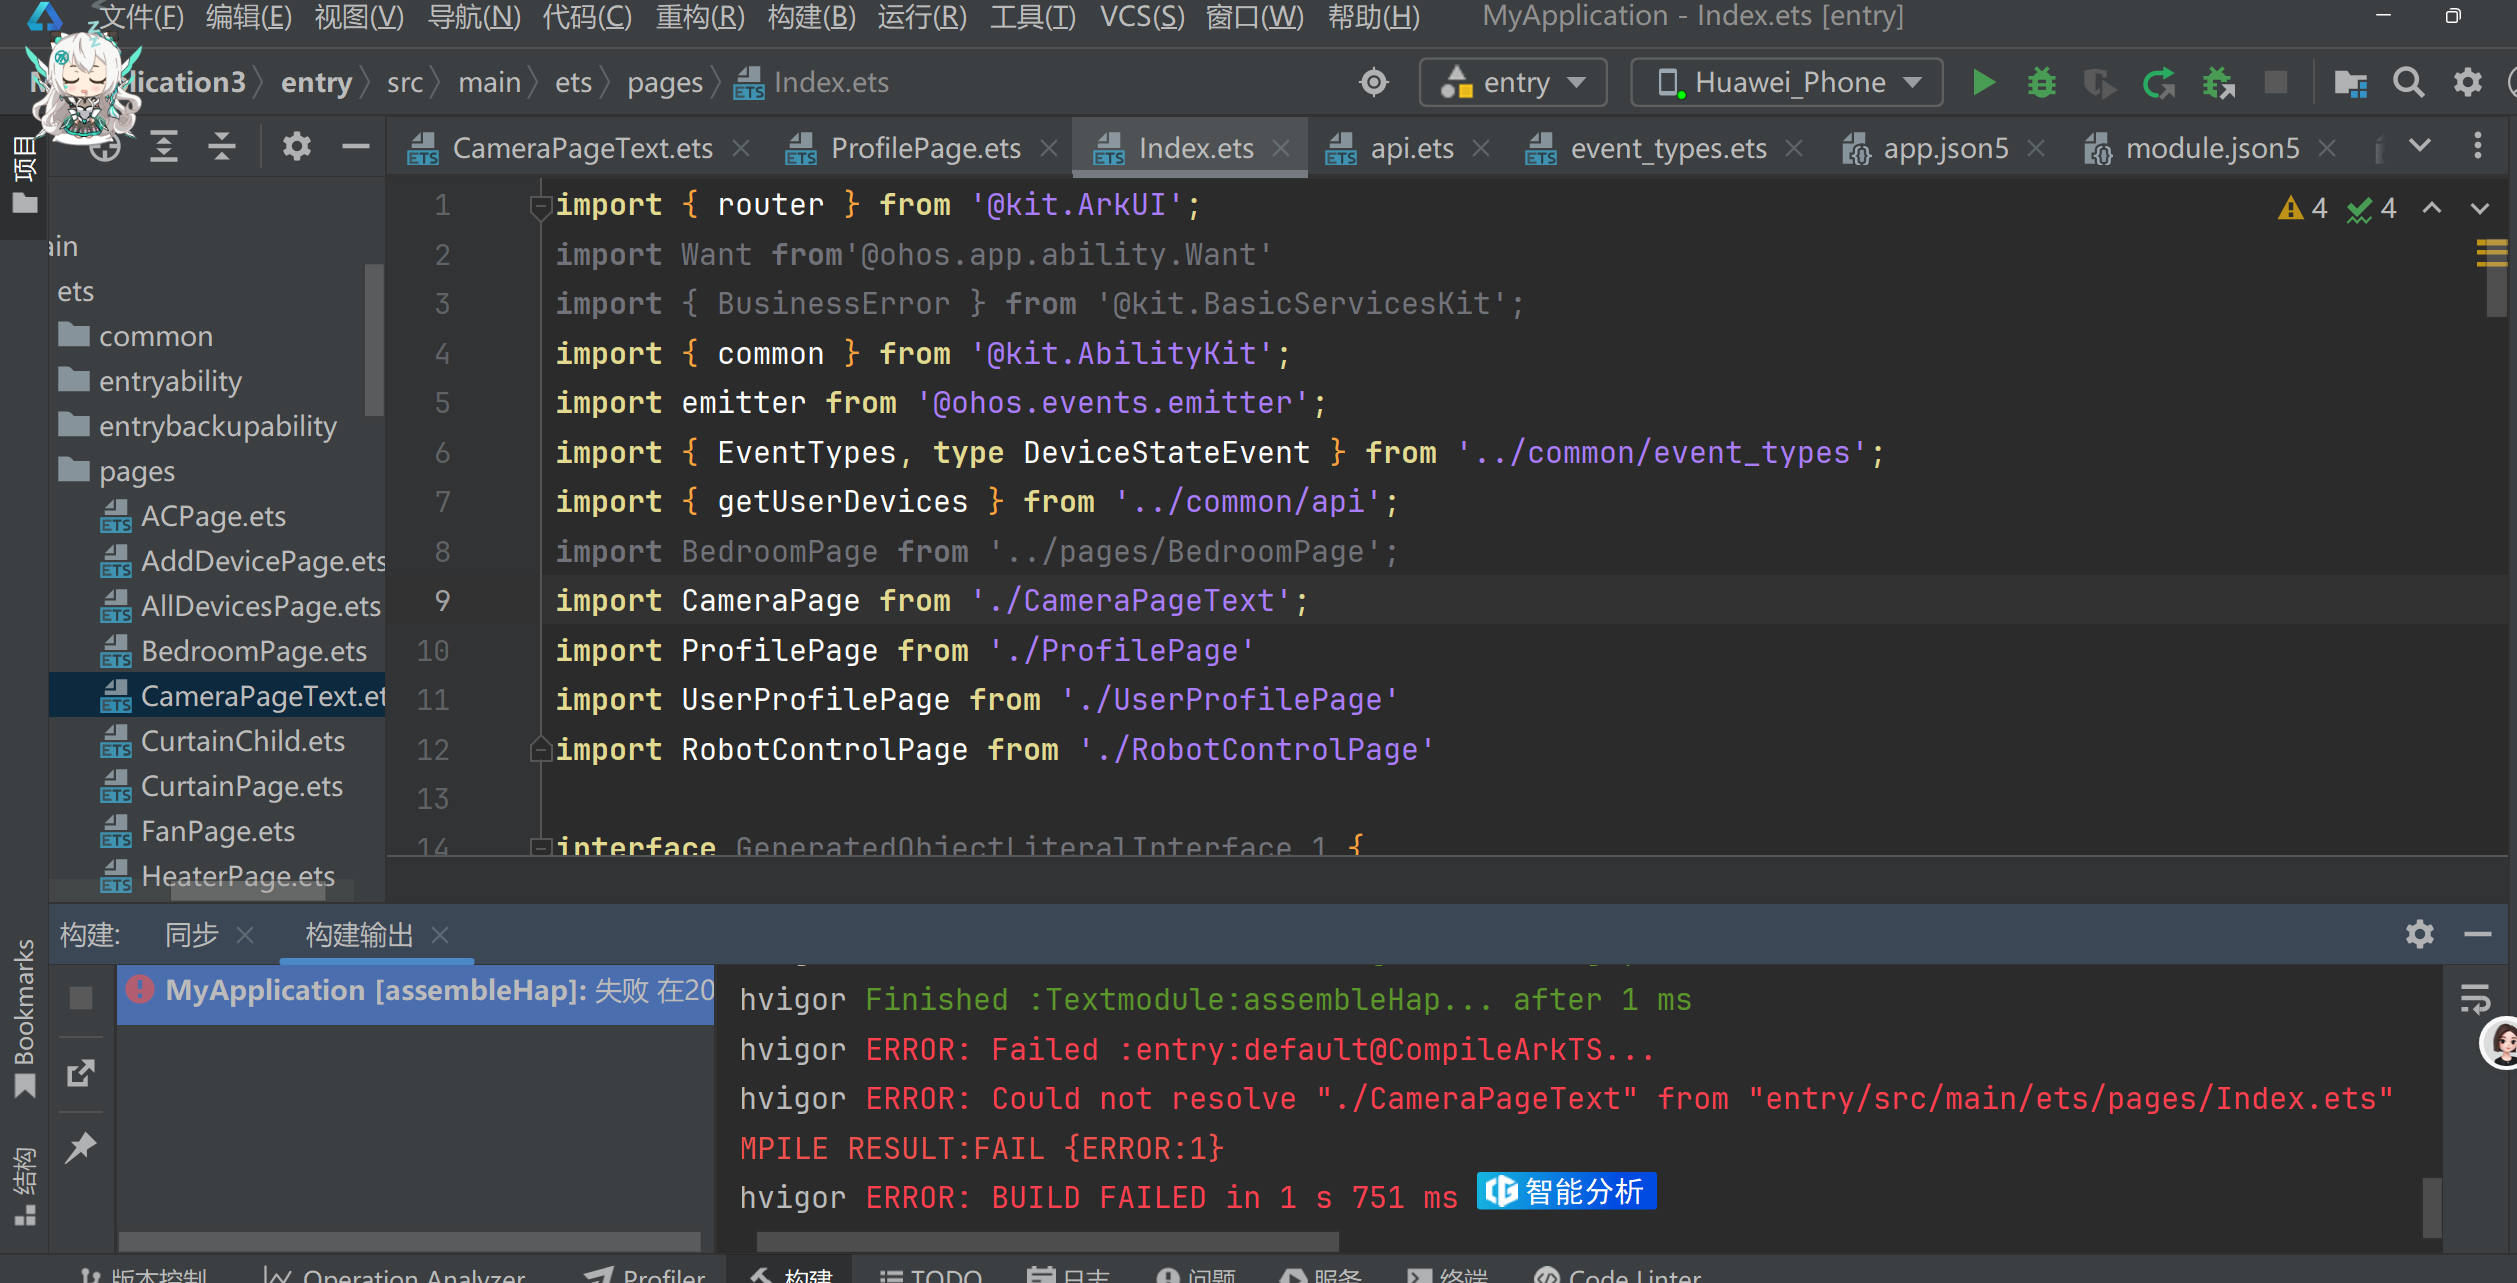
Task: Click the stop square icon in toolbar
Action: click(x=2276, y=82)
